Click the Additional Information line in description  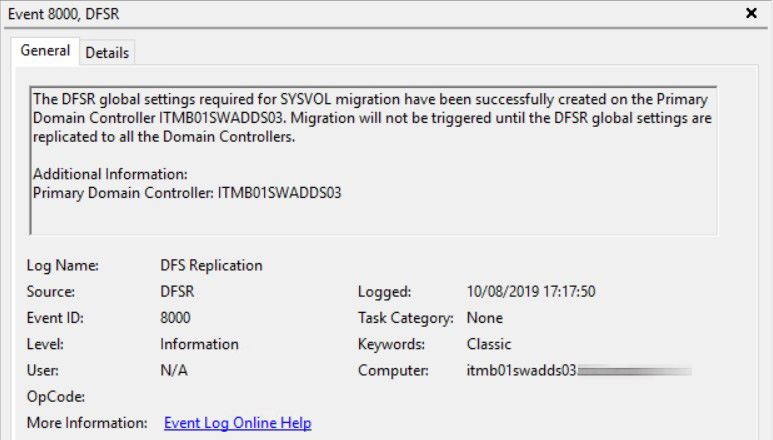[110, 174]
